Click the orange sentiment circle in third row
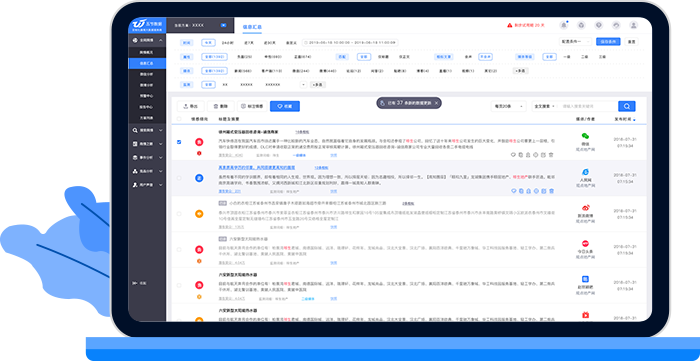The width and height of the screenshot is (700, 361). point(199,214)
